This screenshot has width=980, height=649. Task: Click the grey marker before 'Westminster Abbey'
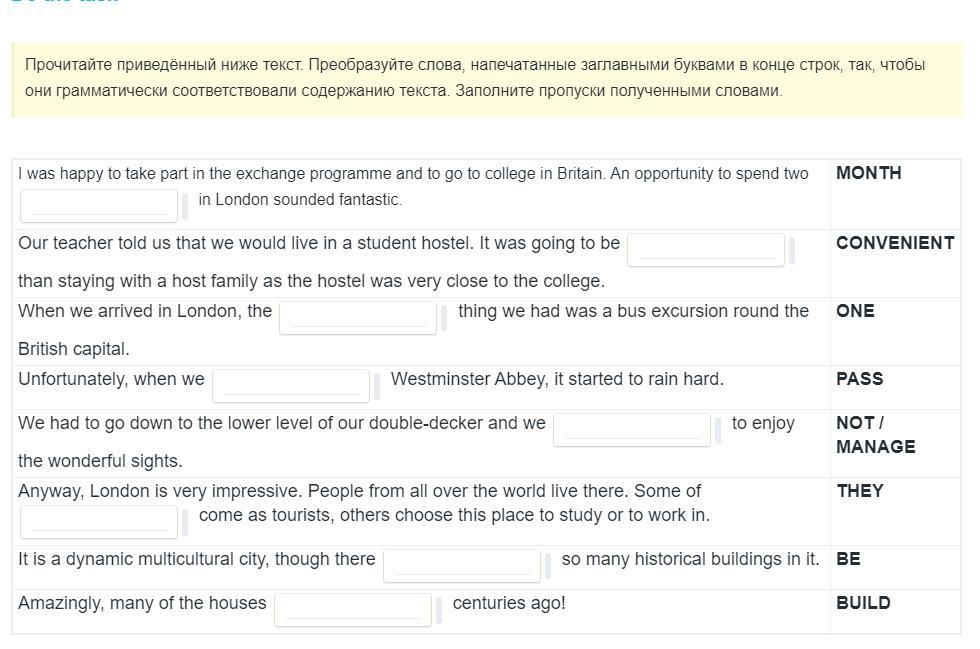tap(377, 386)
